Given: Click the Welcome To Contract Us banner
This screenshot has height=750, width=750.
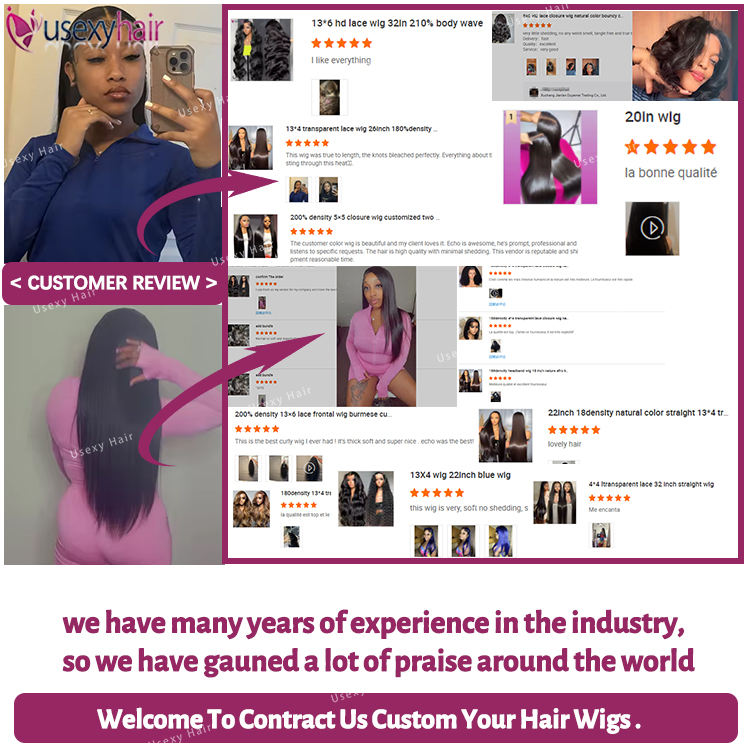Looking at the screenshot, I should pos(375,718).
